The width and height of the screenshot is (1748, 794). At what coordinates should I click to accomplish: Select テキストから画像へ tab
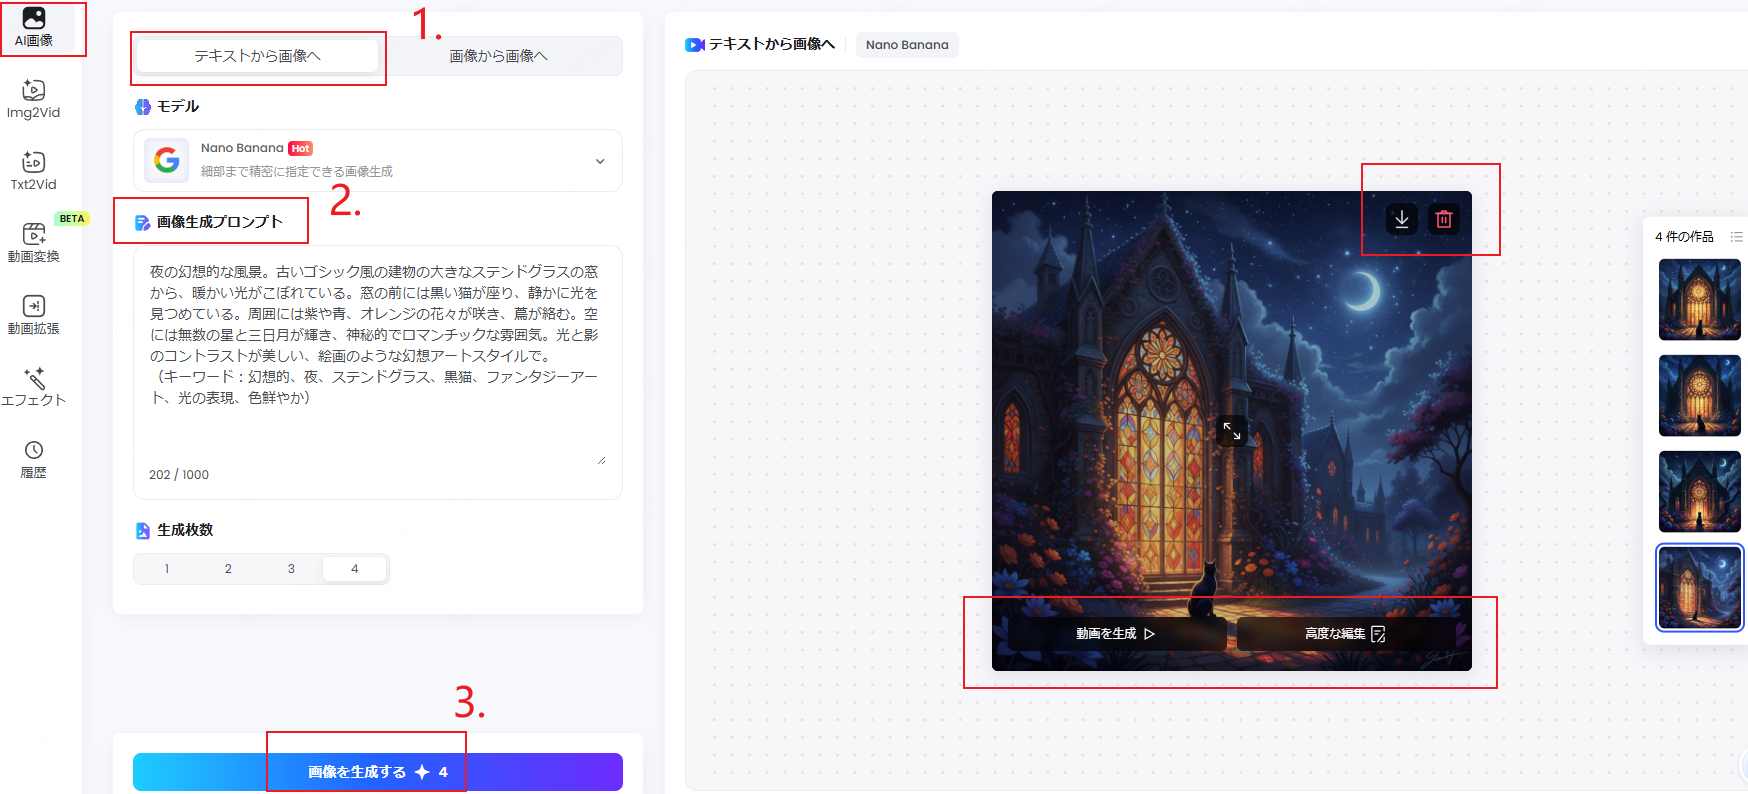(x=258, y=56)
